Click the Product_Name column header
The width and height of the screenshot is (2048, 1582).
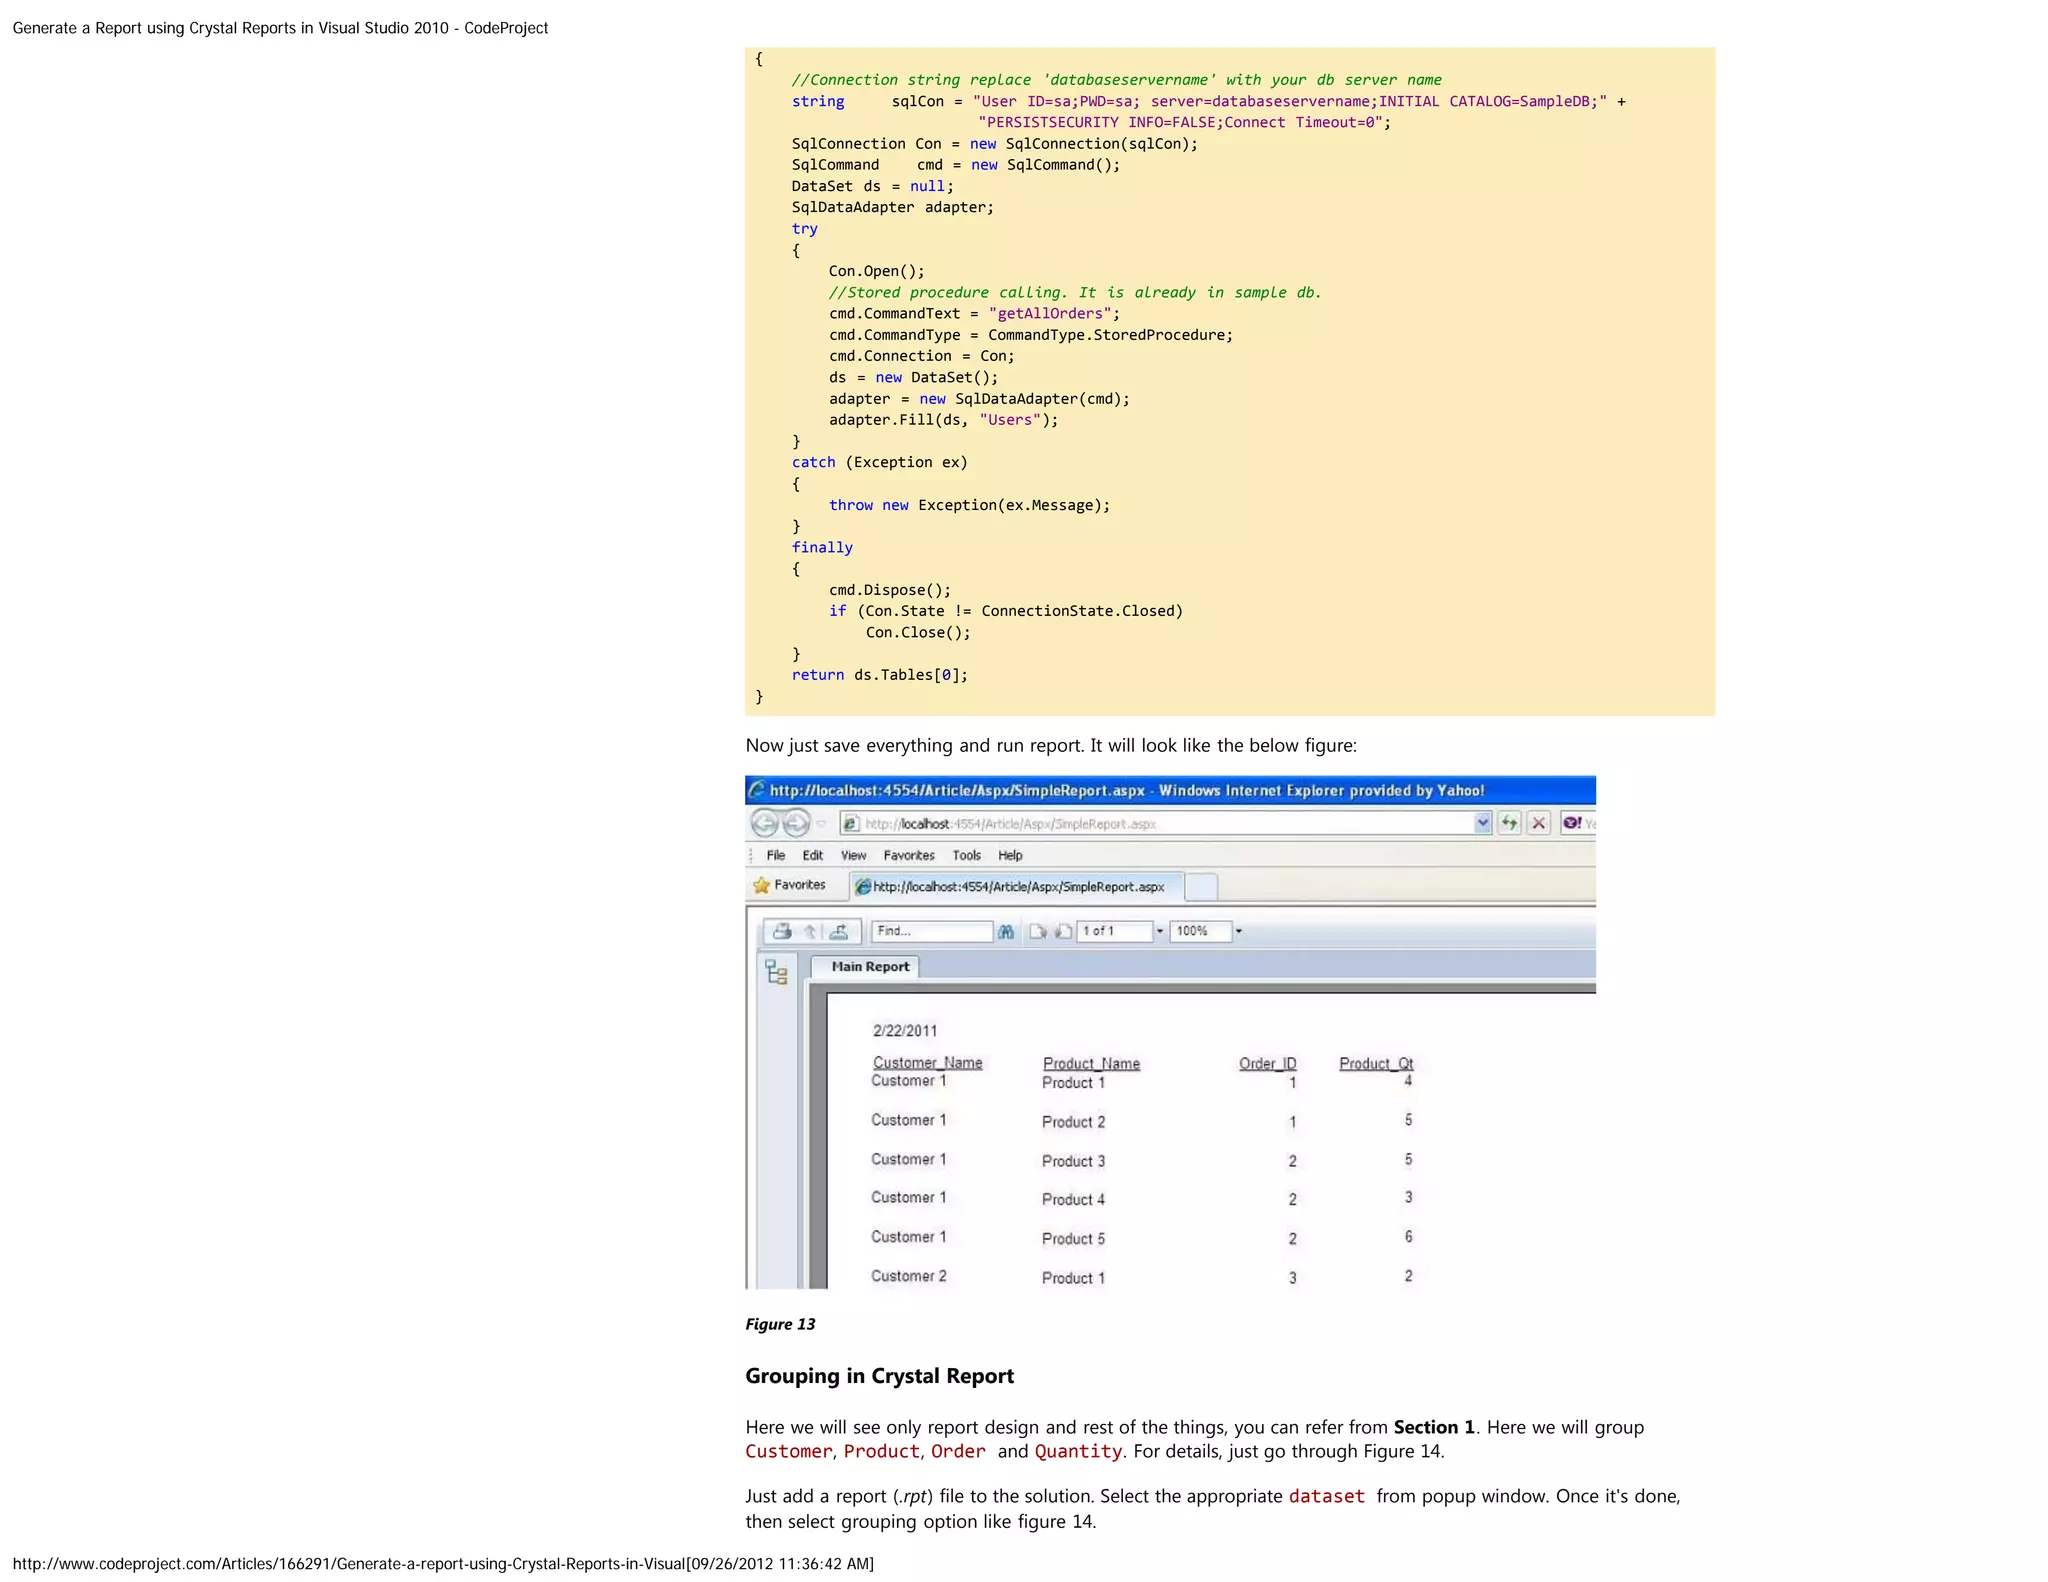tap(1091, 1063)
